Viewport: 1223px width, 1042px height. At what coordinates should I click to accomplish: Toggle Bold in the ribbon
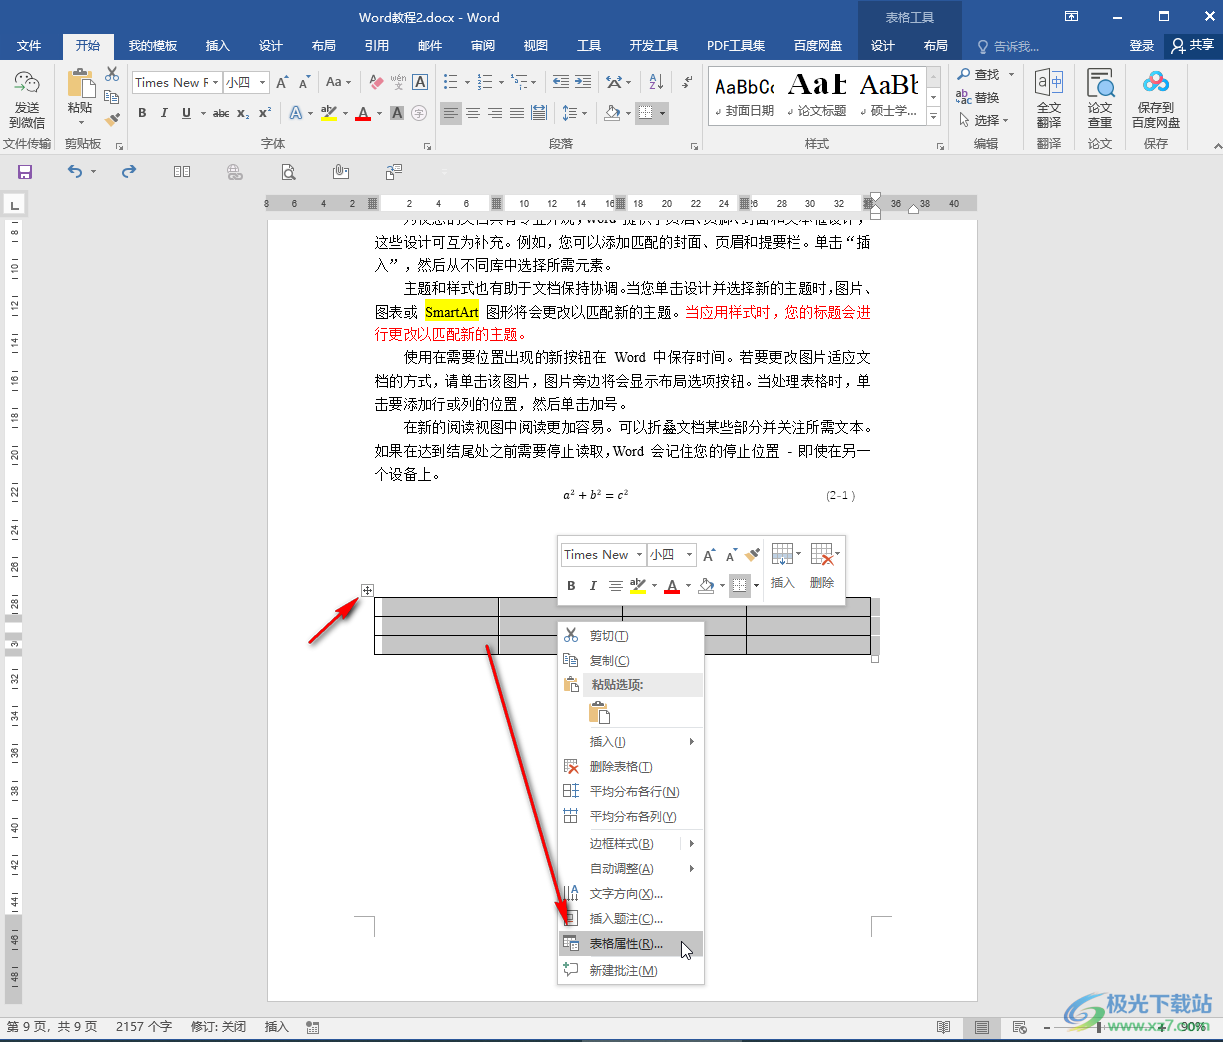point(142,113)
